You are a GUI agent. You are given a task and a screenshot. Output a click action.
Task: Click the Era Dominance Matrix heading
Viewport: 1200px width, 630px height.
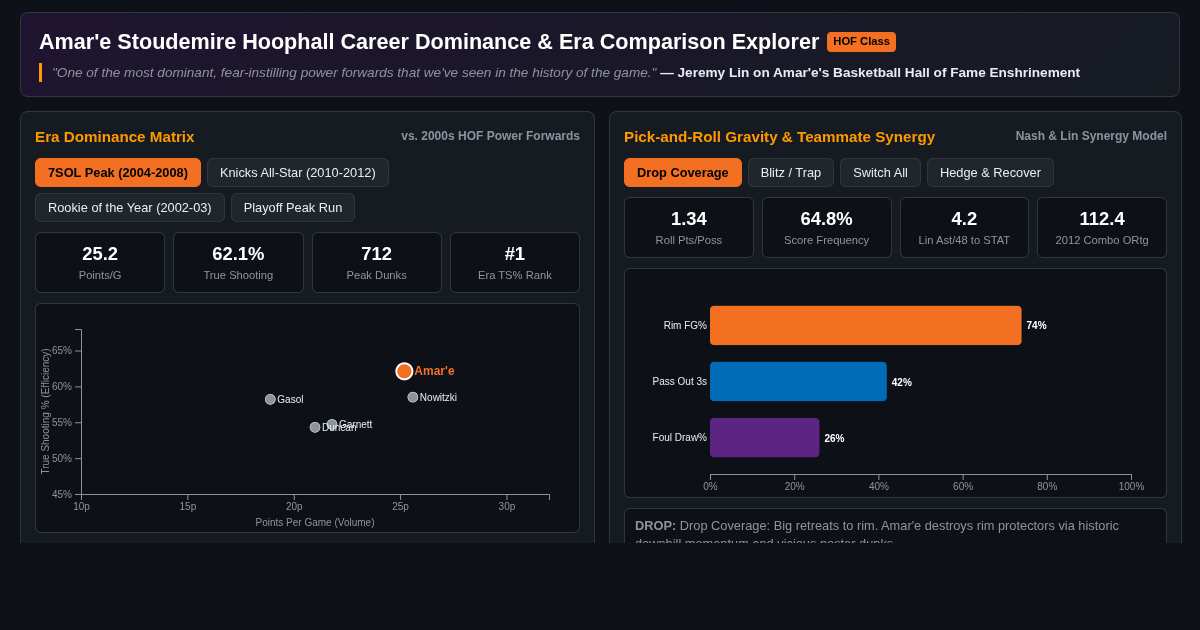(x=115, y=136)
